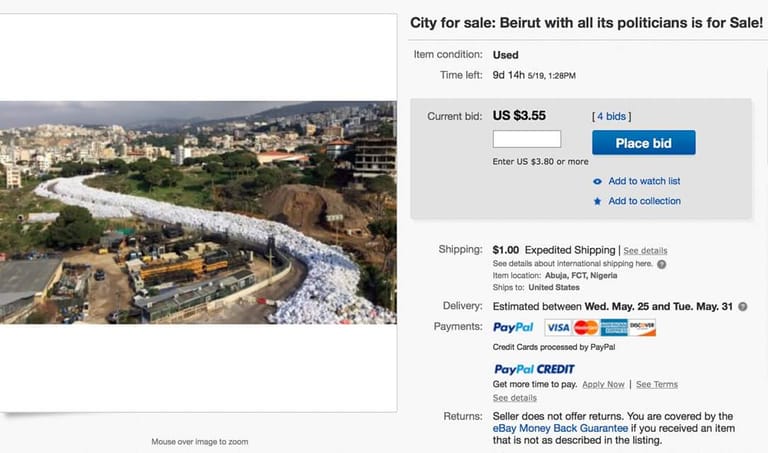Click the American Express card icon

point(614,327)
